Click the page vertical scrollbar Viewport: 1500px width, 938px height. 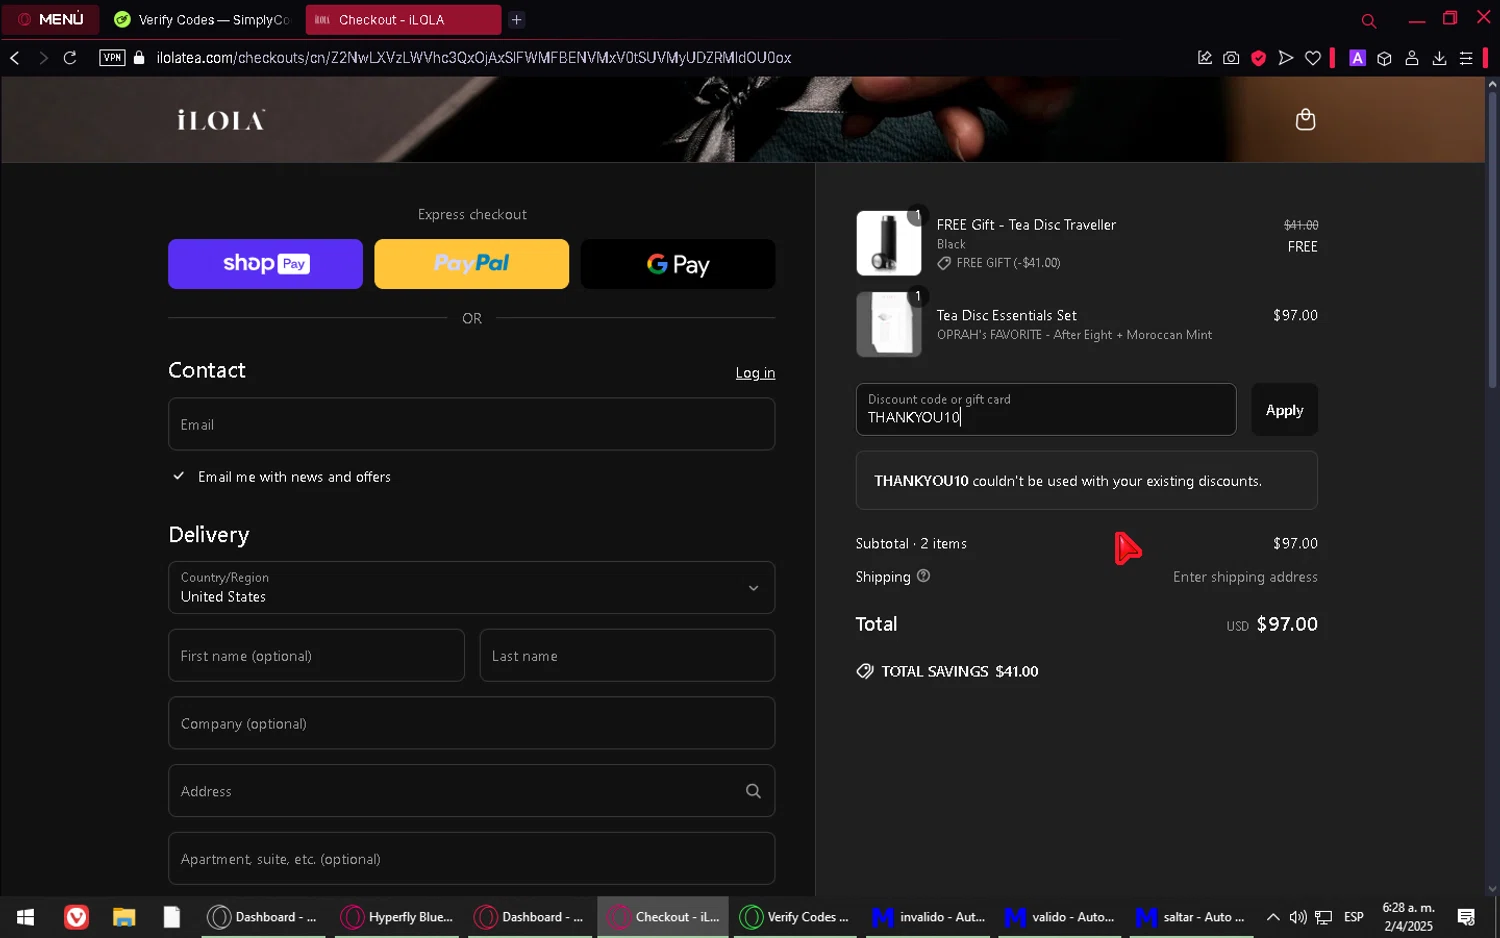[x=1492, y=240]
